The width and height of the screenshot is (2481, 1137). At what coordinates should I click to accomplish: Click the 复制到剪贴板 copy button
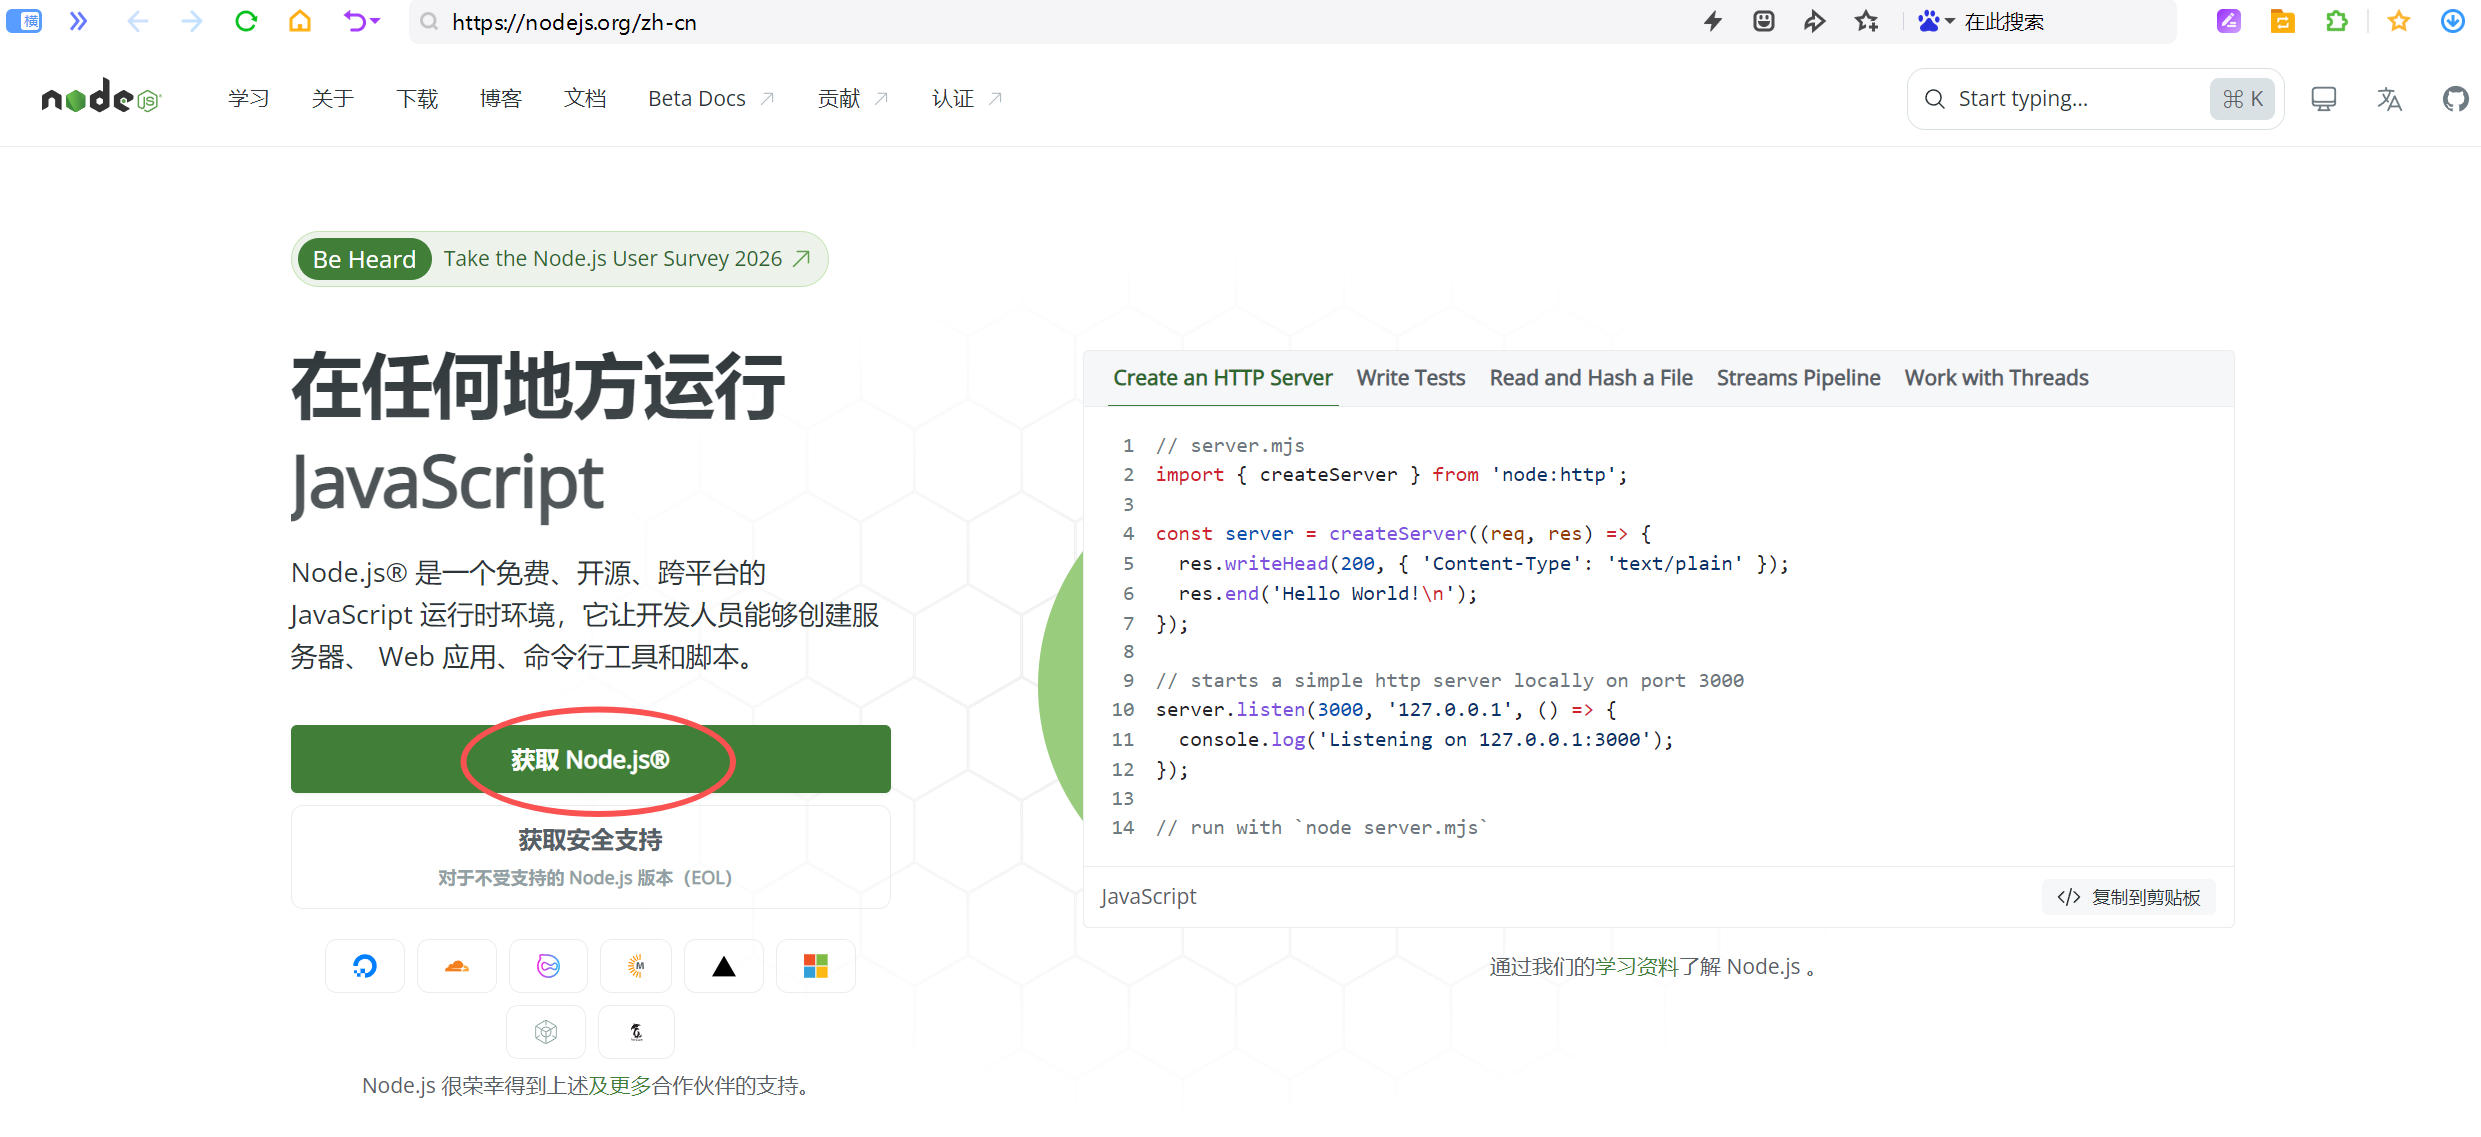coord(2129,897)
